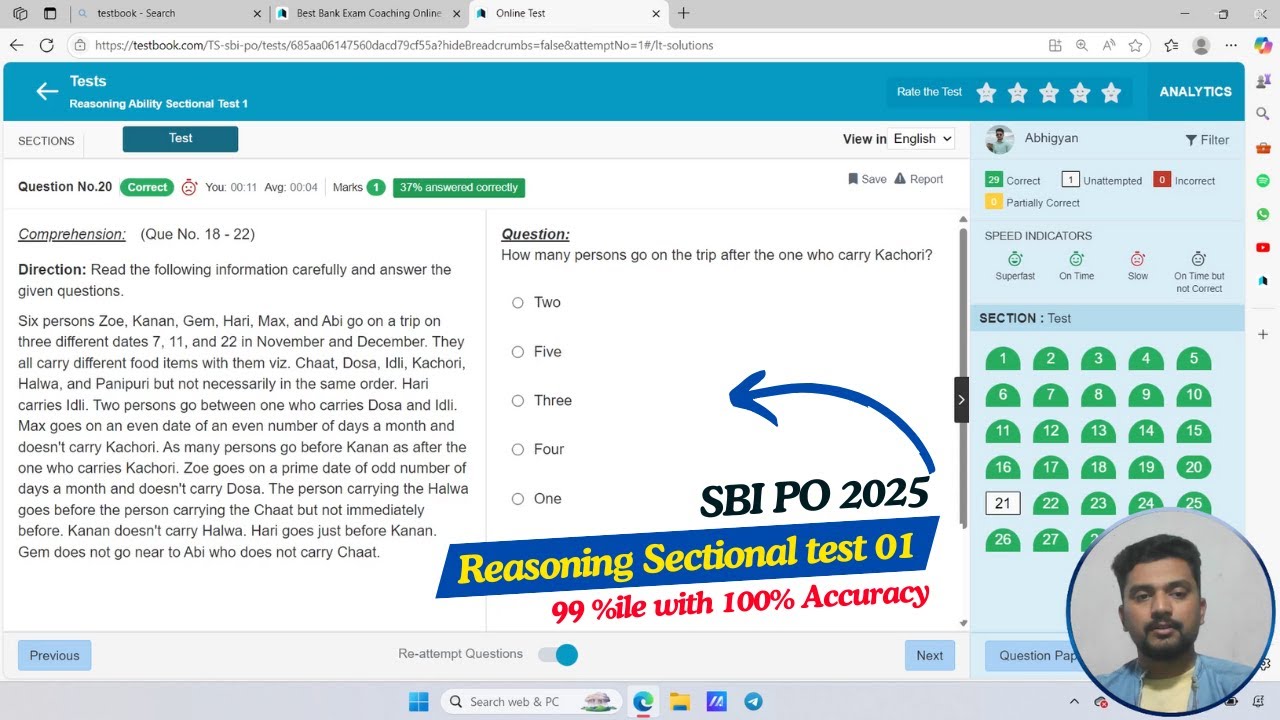This screenshot has height=720, width=1280.
Task: Open the View in English dropdown
Action: click(921, 139)
